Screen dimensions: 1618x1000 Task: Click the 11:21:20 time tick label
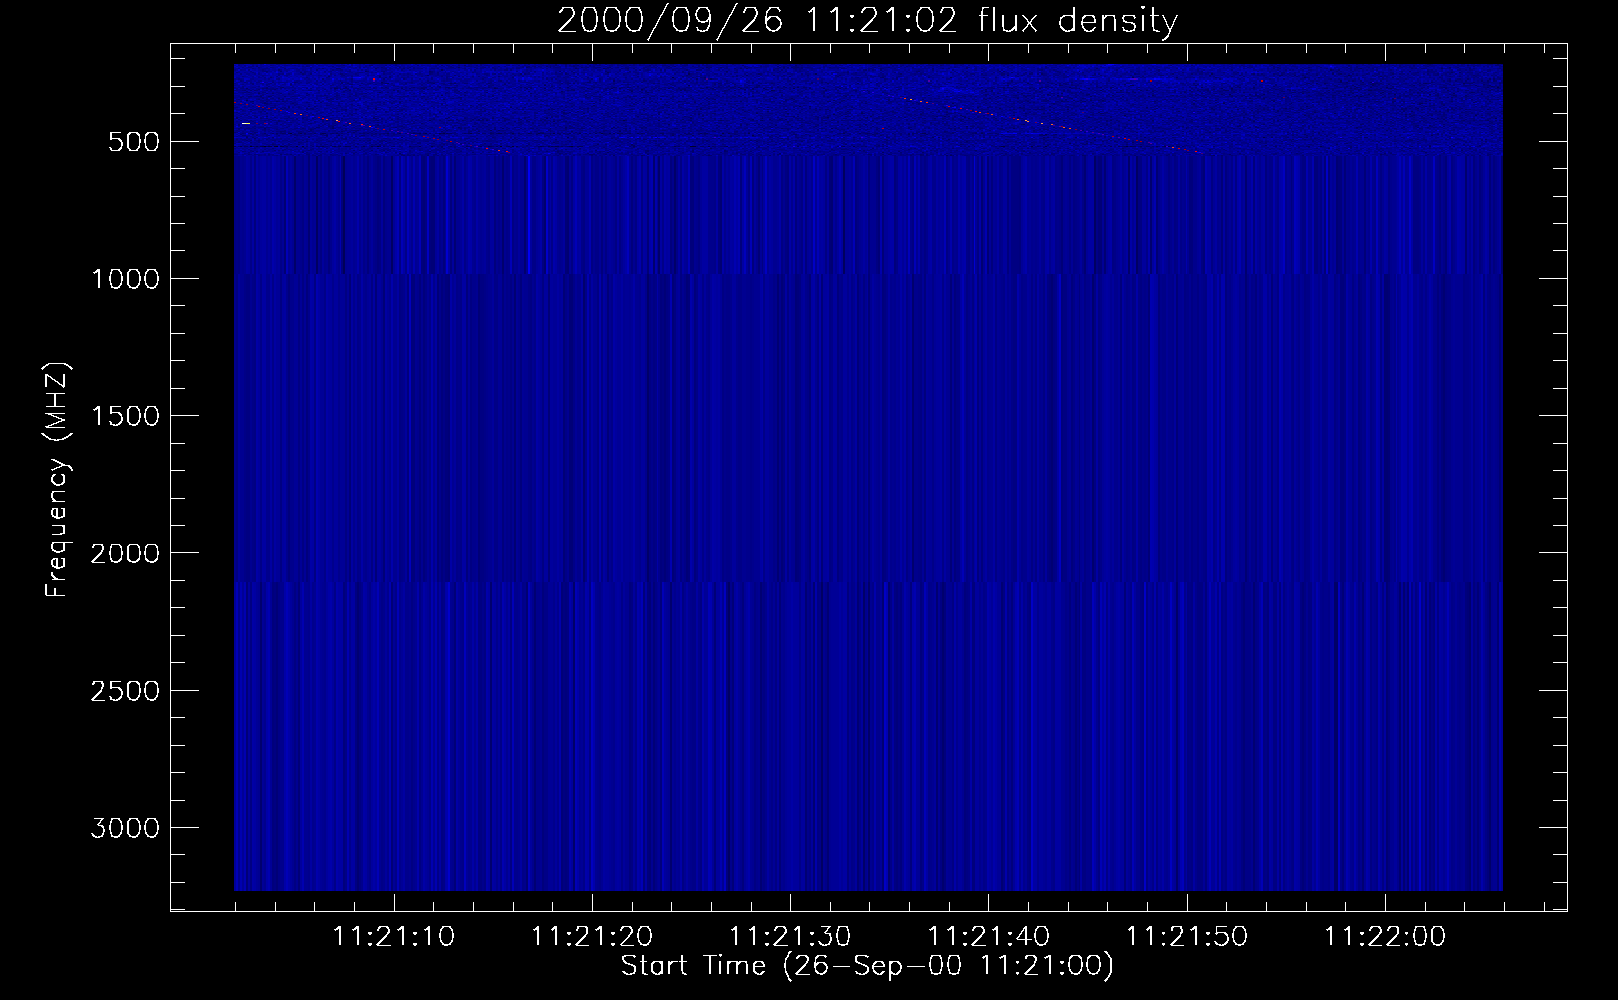592,937
